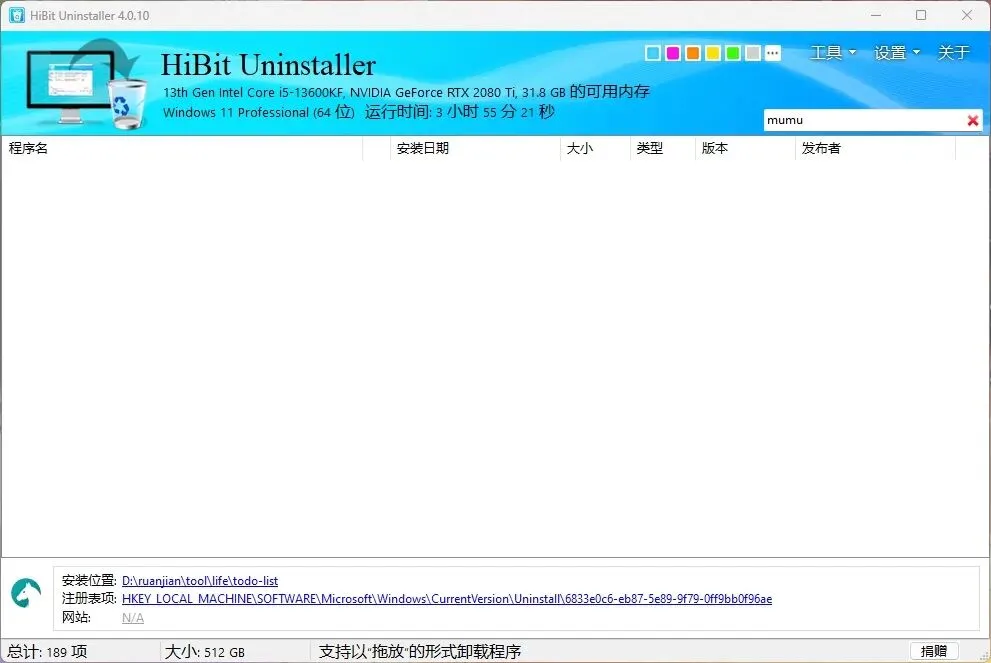Click the title bar app icon
The image size is (991, 663).
pyautogui.click(x=17, y=15)
